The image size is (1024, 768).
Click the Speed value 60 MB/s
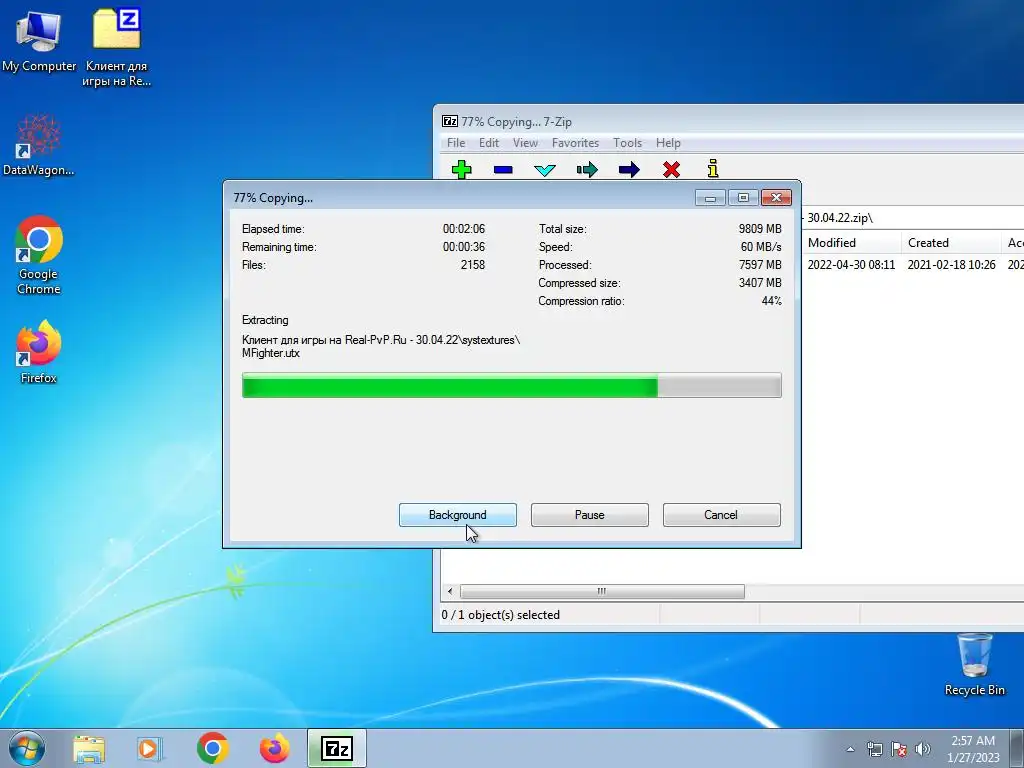761,247
